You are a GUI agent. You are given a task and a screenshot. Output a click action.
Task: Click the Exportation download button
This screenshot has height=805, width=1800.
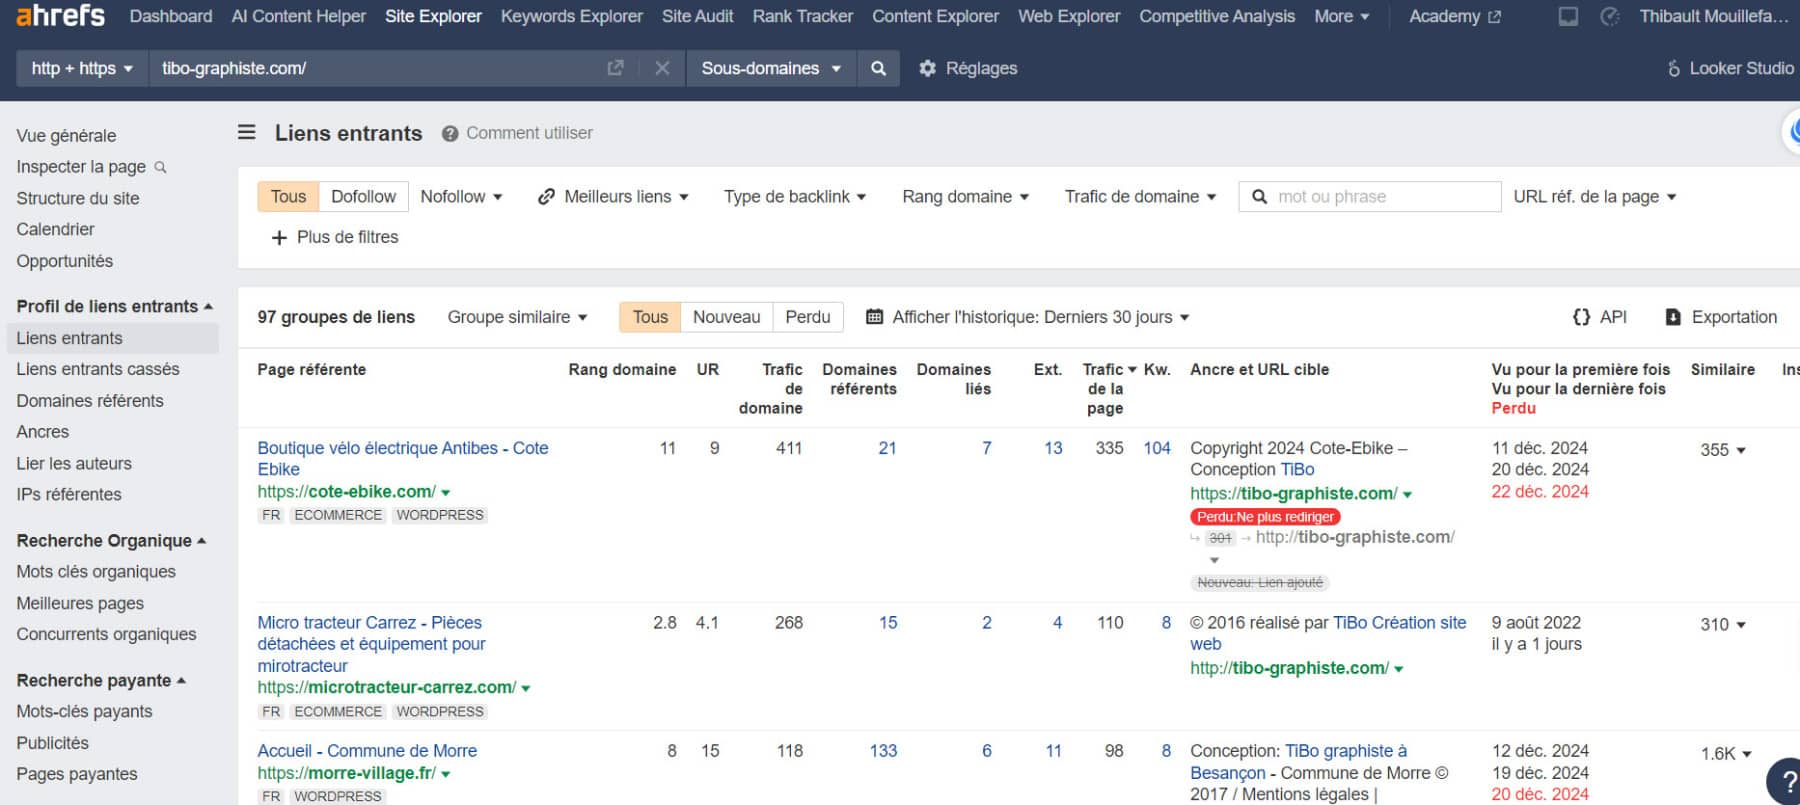point(1720,317)
